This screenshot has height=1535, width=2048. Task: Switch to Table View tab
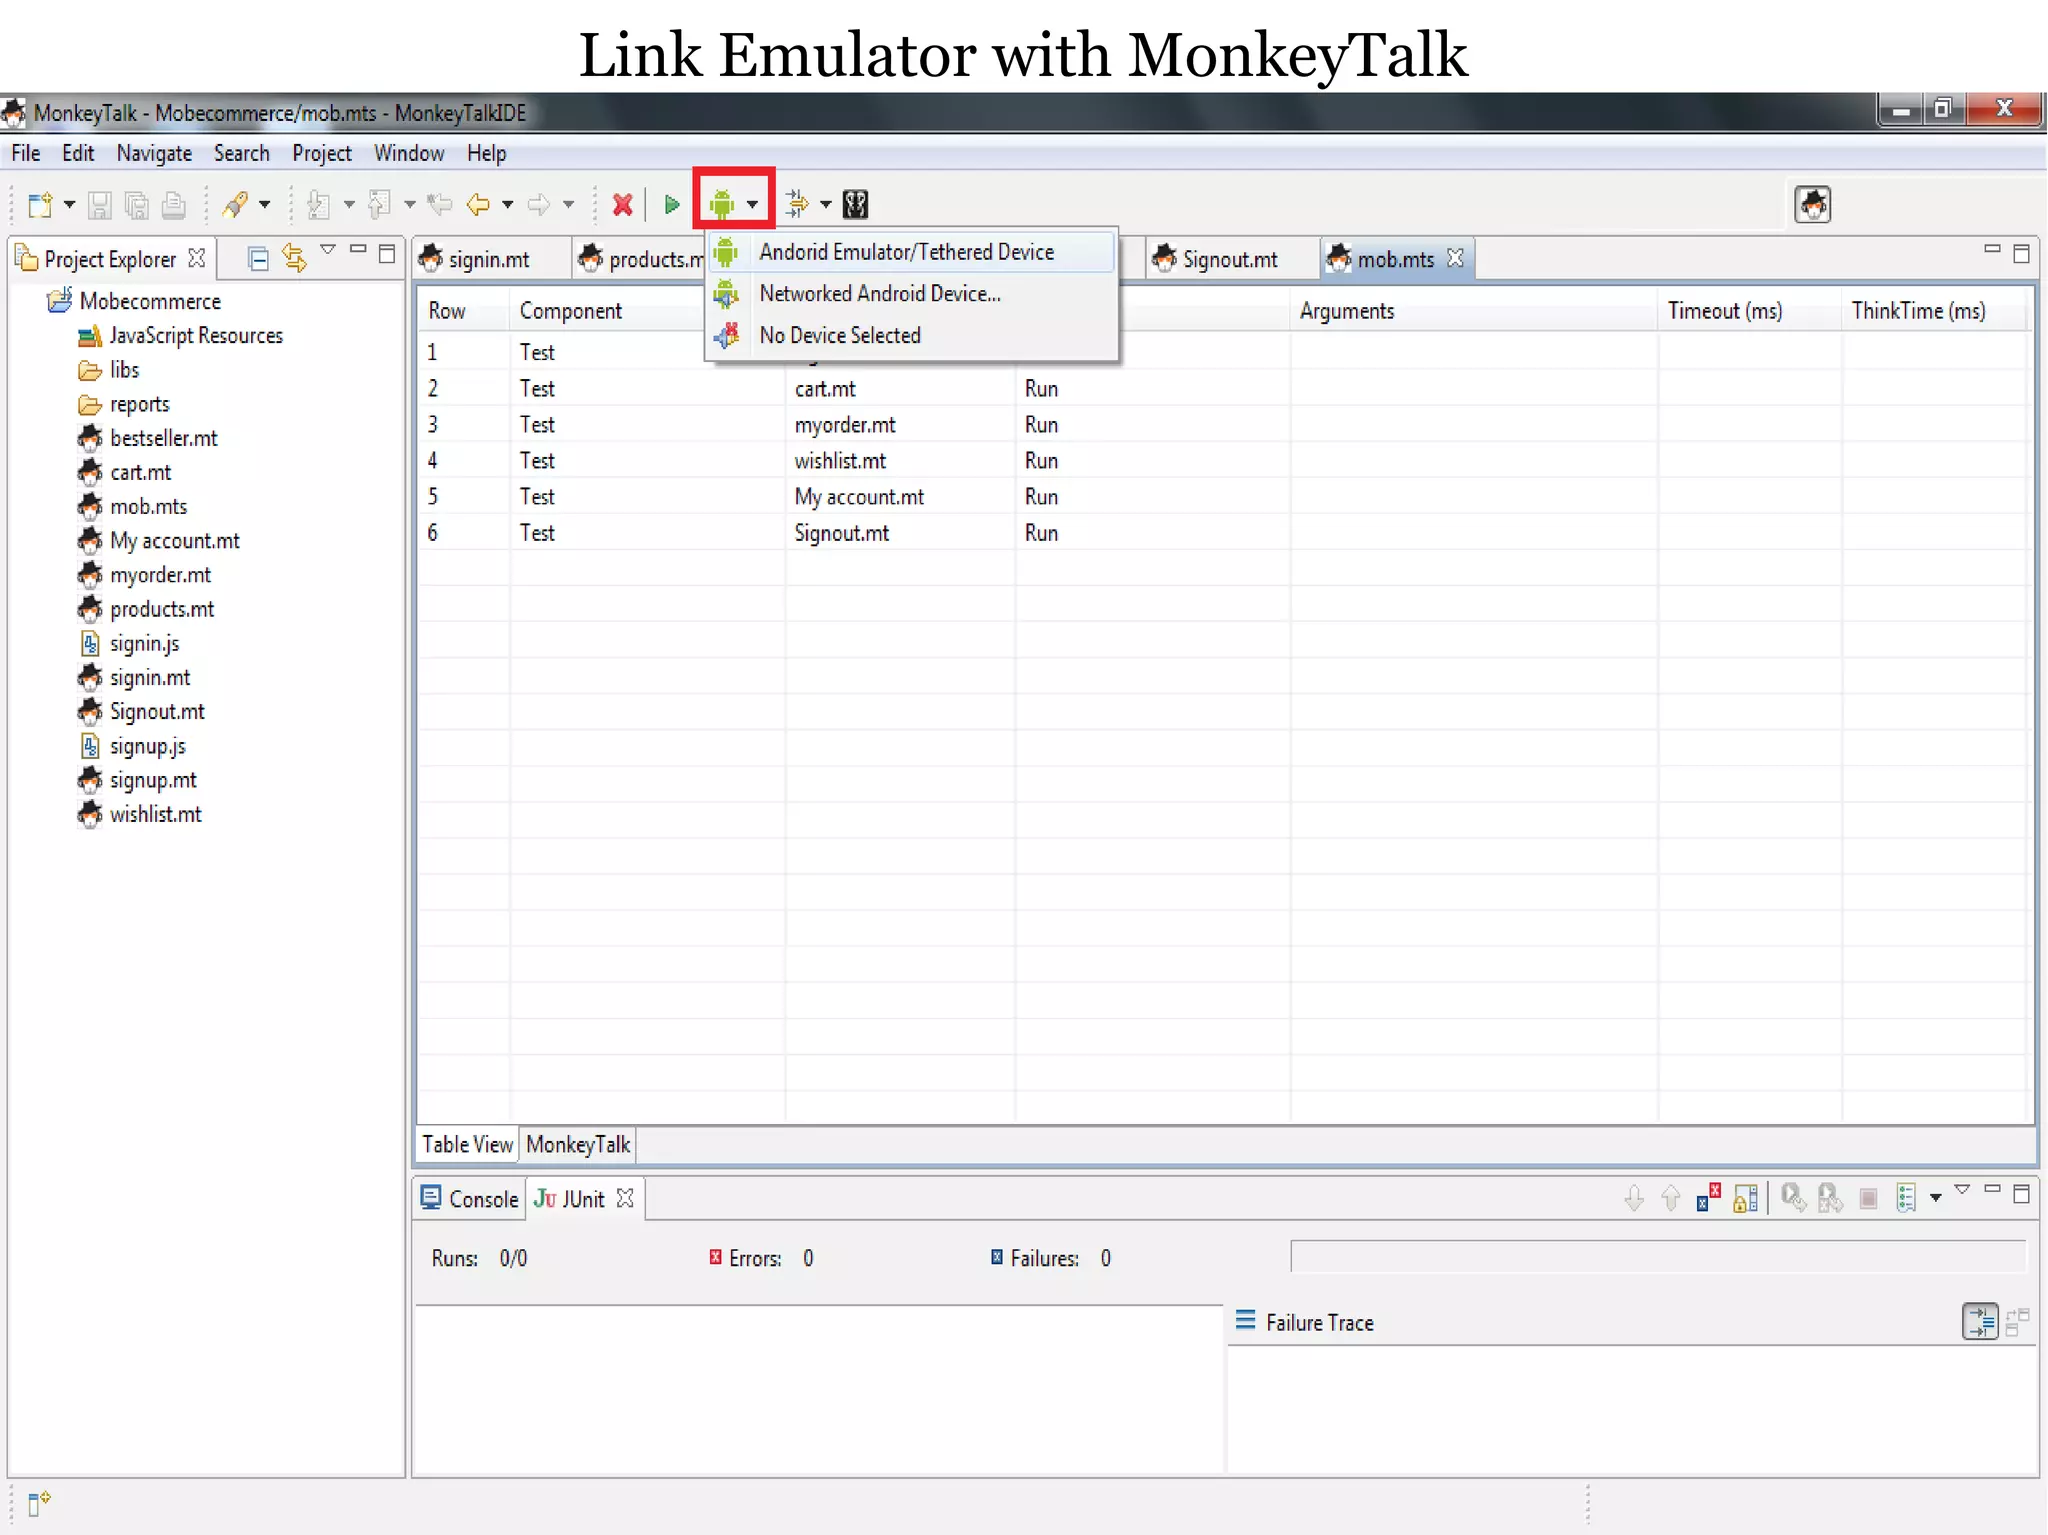467,1145
